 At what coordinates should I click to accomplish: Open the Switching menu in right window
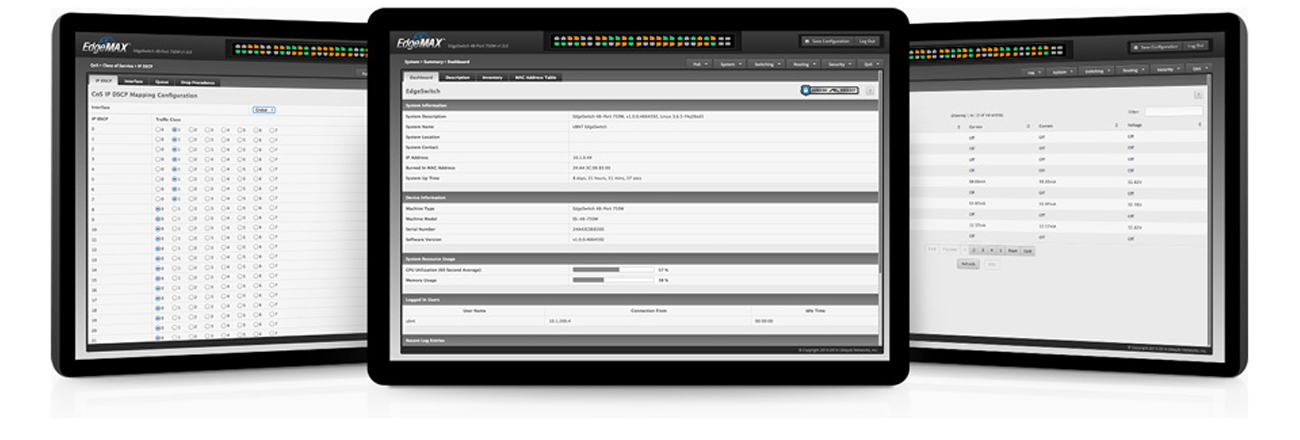point(1097,70)
